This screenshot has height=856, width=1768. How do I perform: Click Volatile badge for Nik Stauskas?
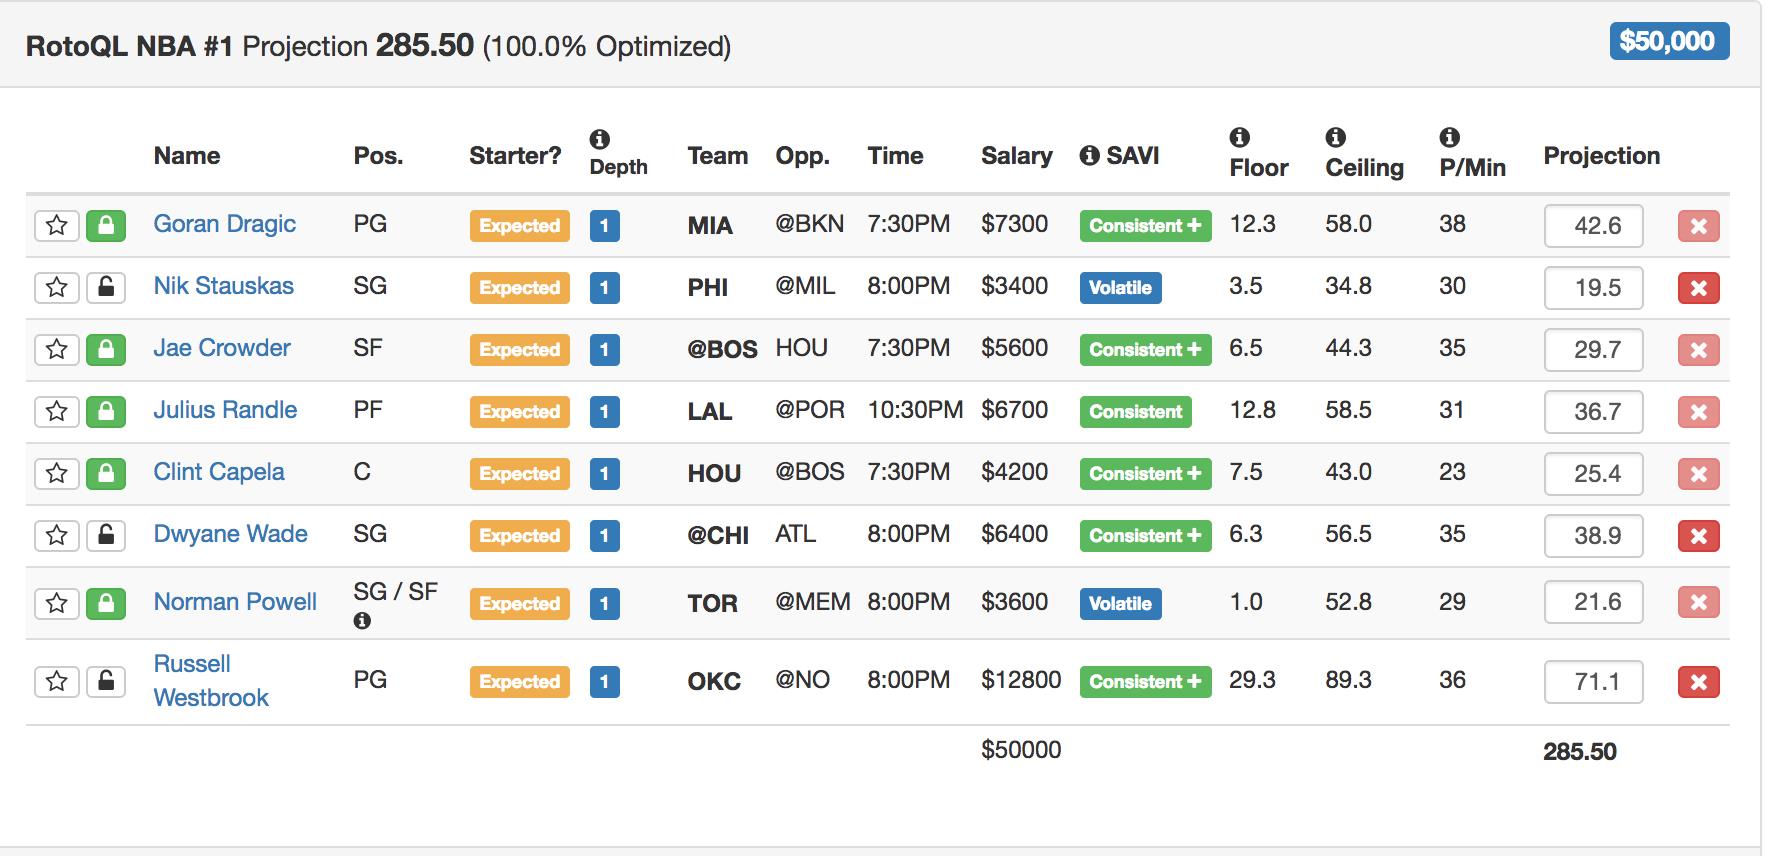pos(1120,288)
